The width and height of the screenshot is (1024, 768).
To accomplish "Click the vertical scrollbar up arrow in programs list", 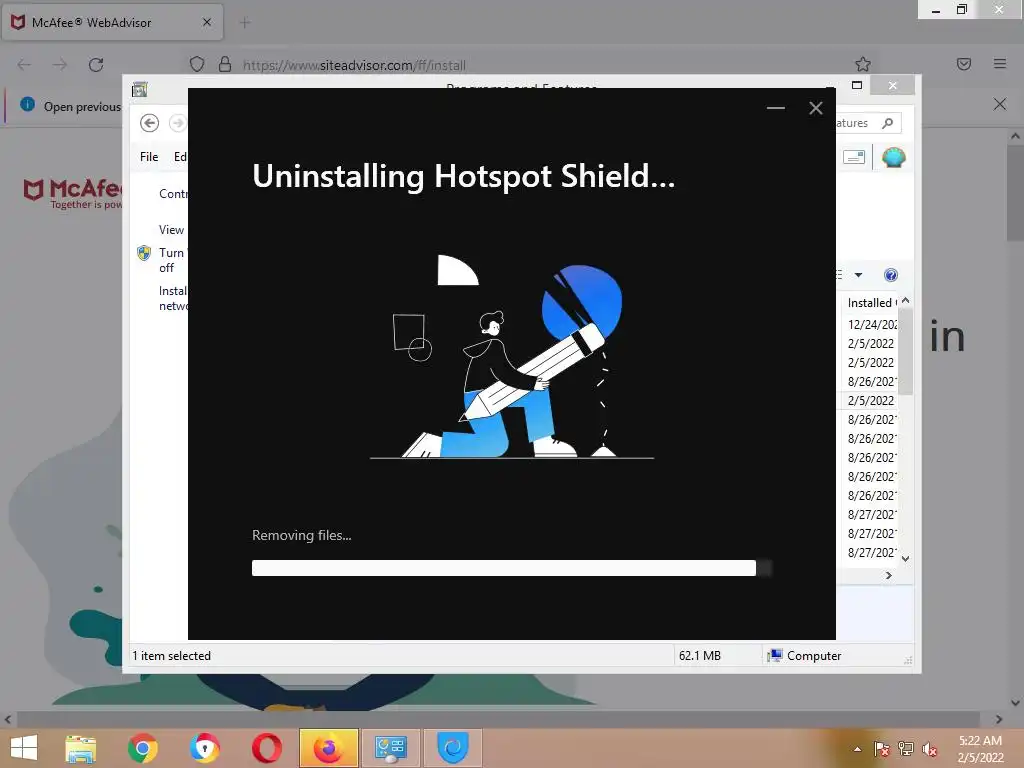I will click(905, 300).
